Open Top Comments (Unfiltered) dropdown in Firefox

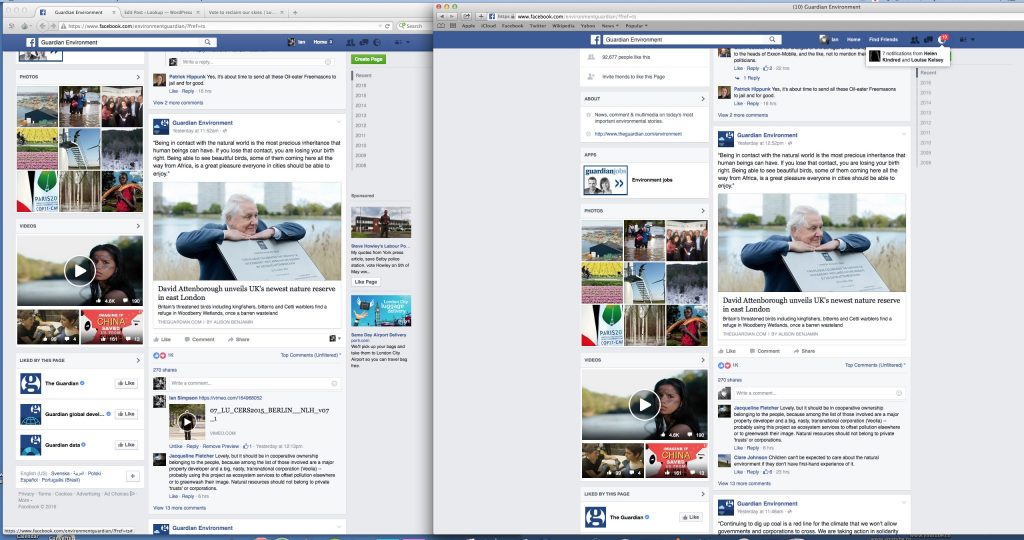pyautogui.click(x=311, y=355)
